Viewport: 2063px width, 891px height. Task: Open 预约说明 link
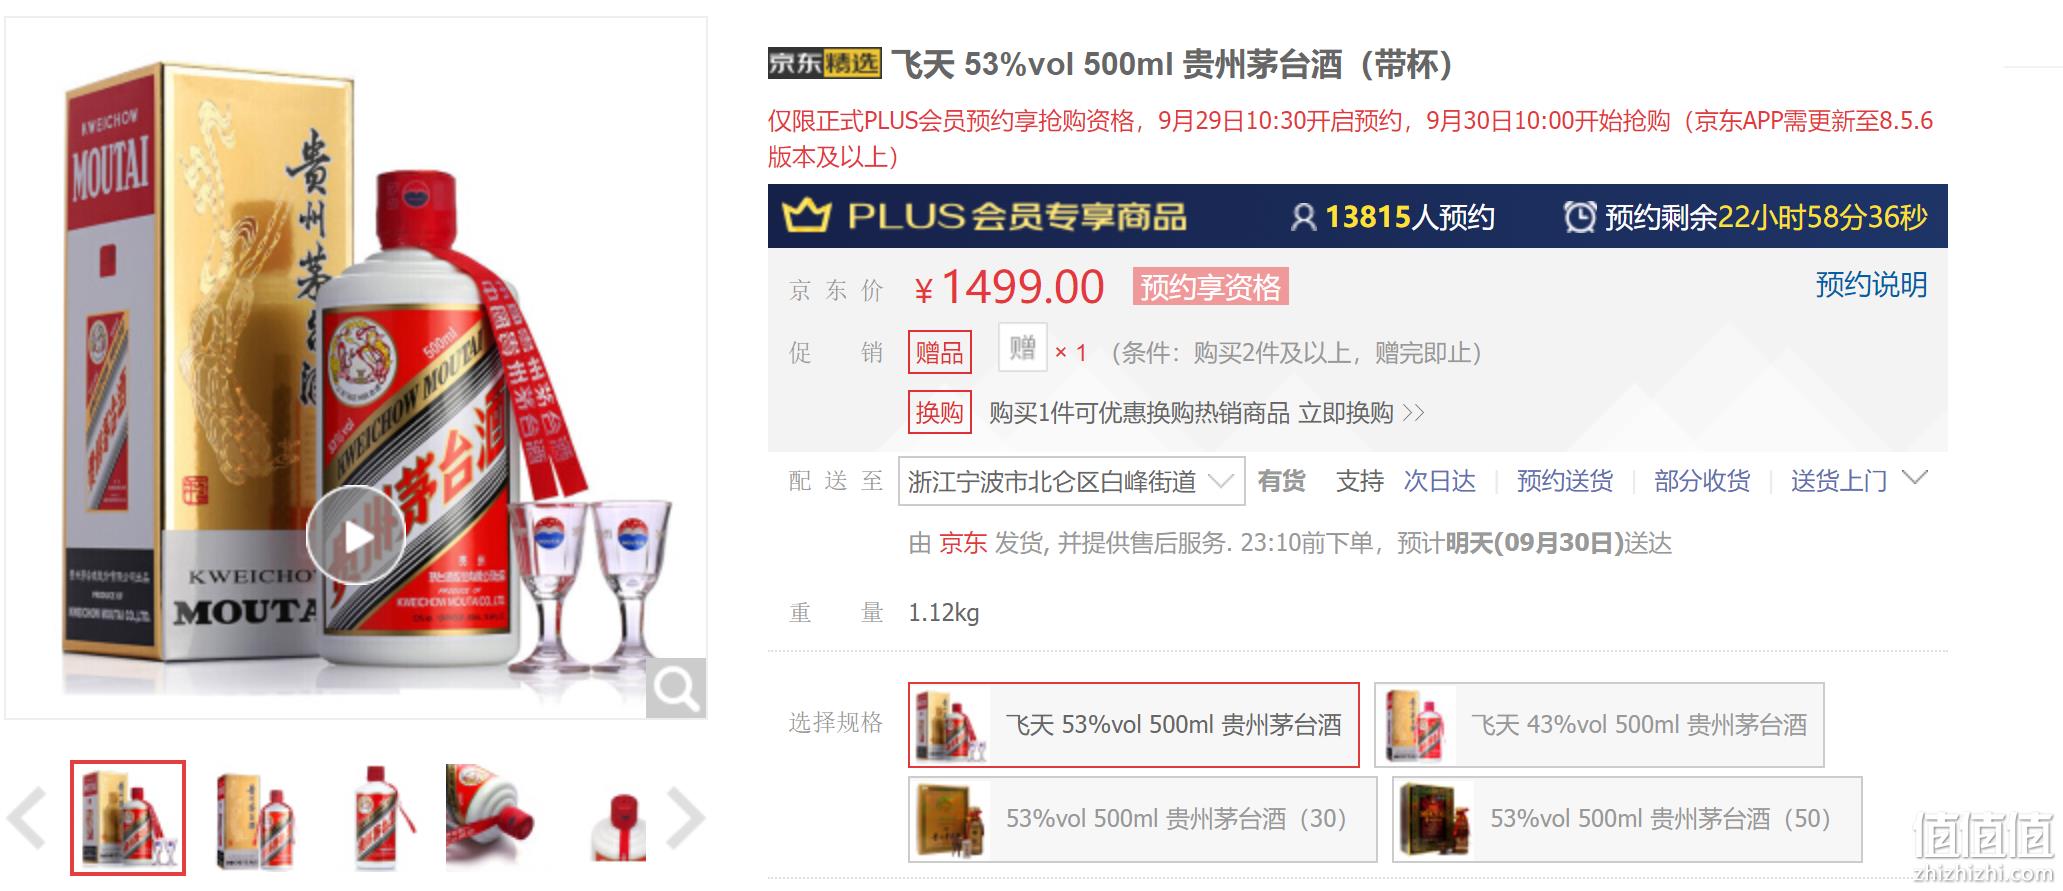(x=1871, y=285)
